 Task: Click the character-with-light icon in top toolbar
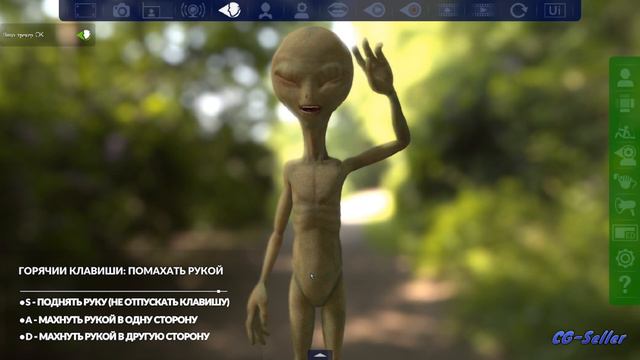click(x=302, y=10)
